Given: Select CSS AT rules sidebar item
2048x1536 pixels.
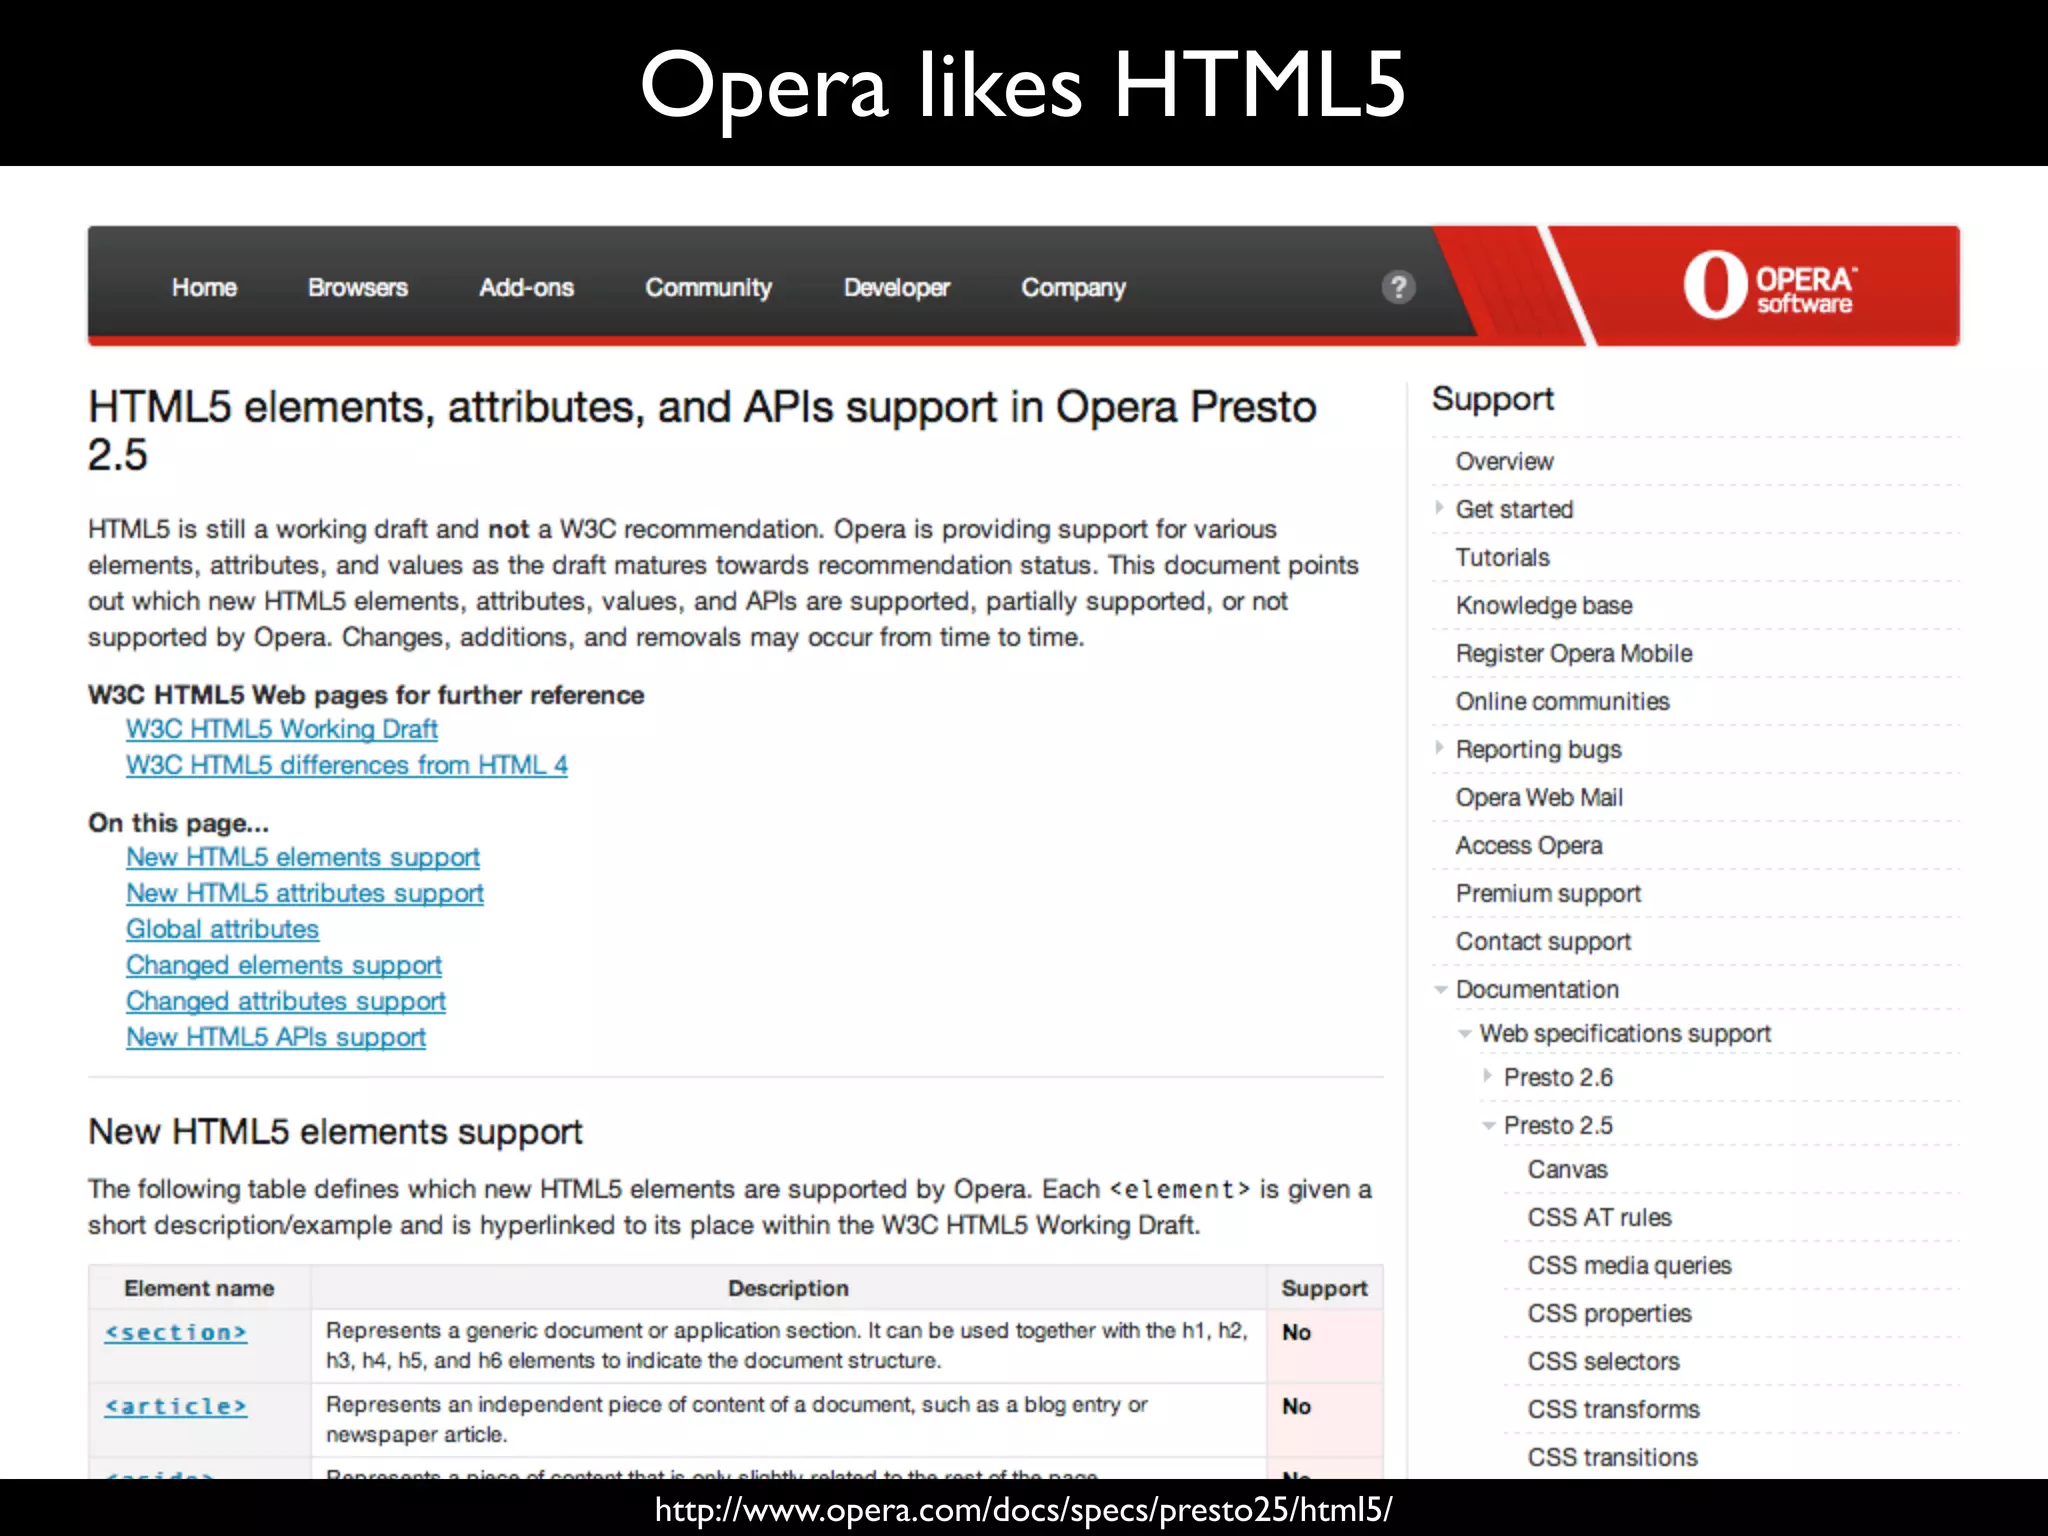Looking at the screenshot, I should (x=1599, y=1217).
